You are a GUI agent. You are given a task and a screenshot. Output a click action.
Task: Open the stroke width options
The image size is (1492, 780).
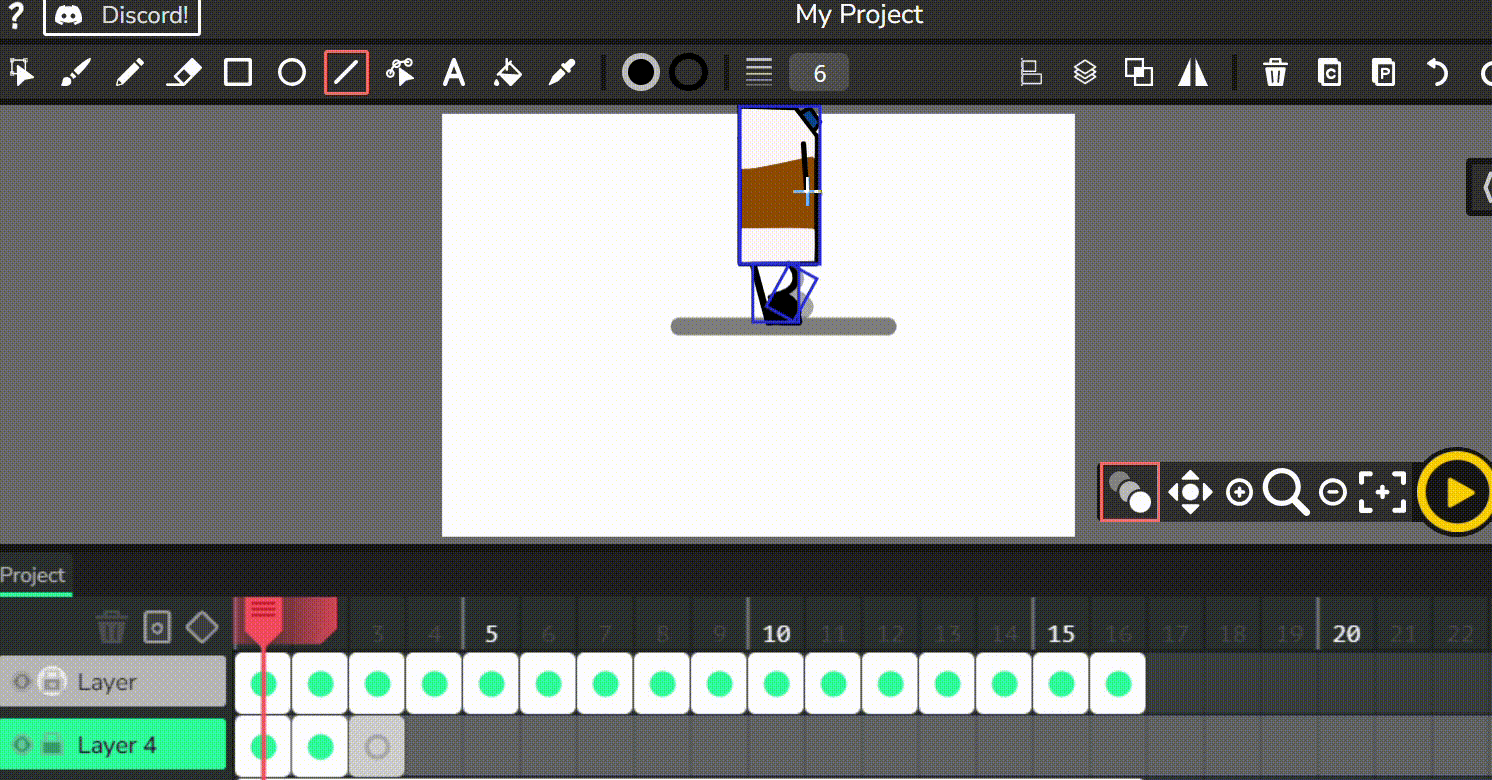tap(759, 73)
